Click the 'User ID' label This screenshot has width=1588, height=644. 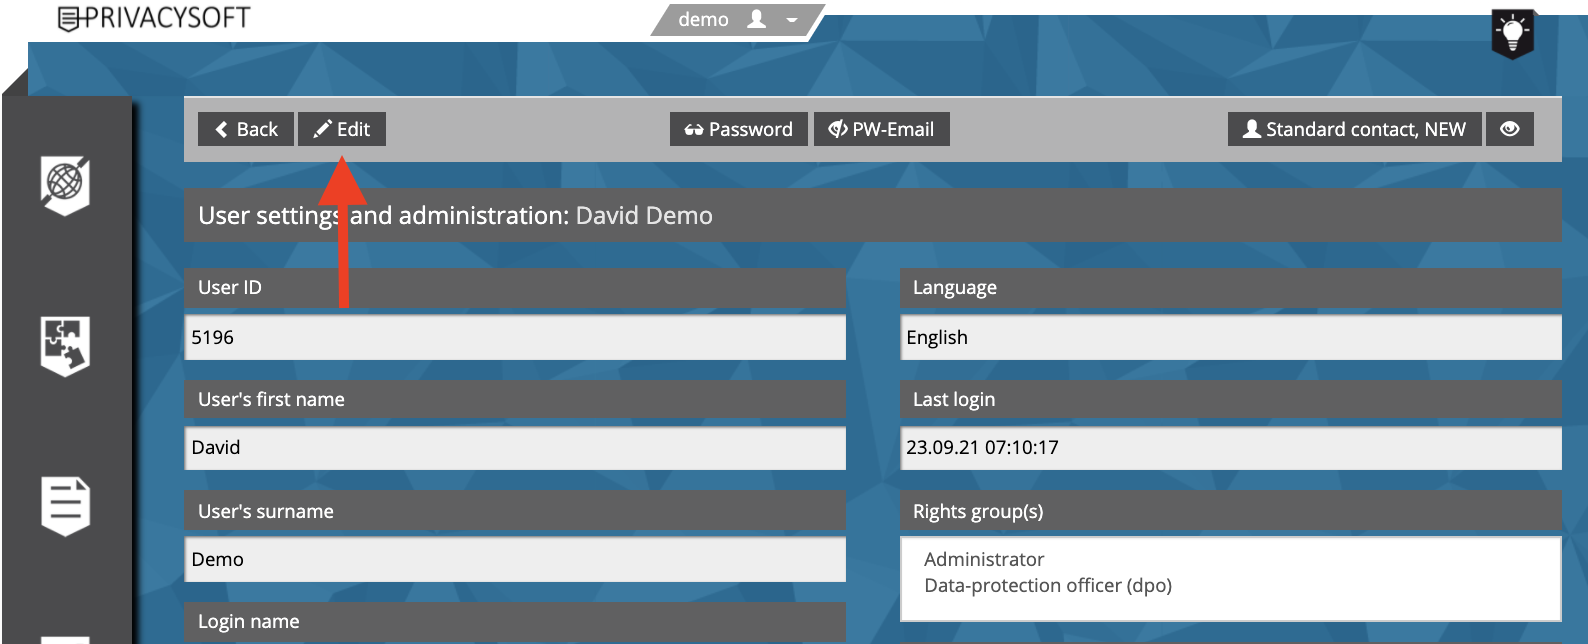pos(230,287)
